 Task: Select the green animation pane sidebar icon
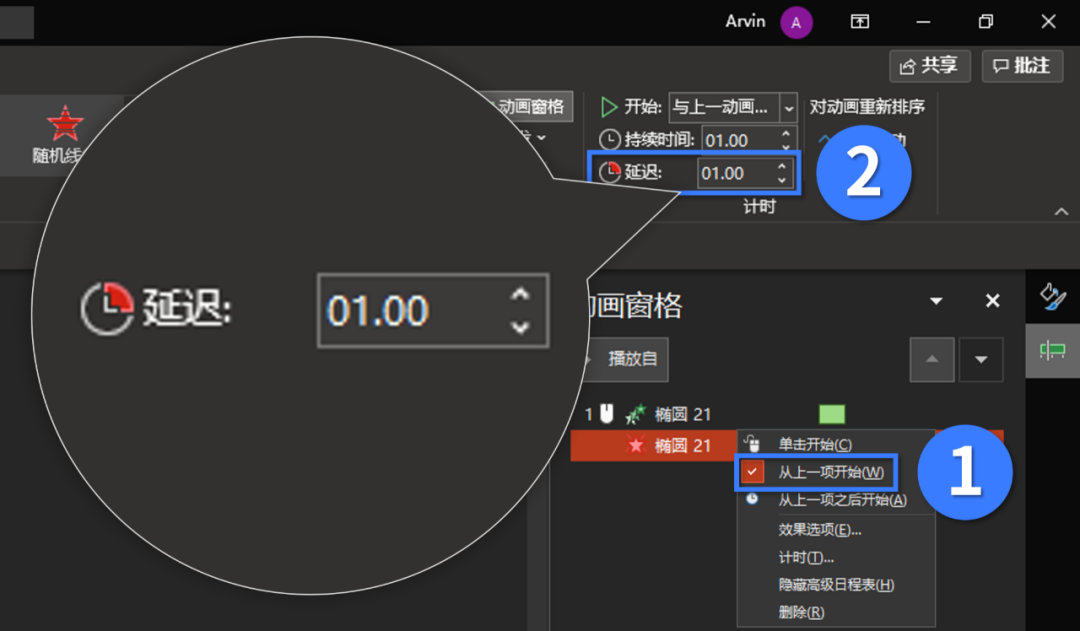1052,351
